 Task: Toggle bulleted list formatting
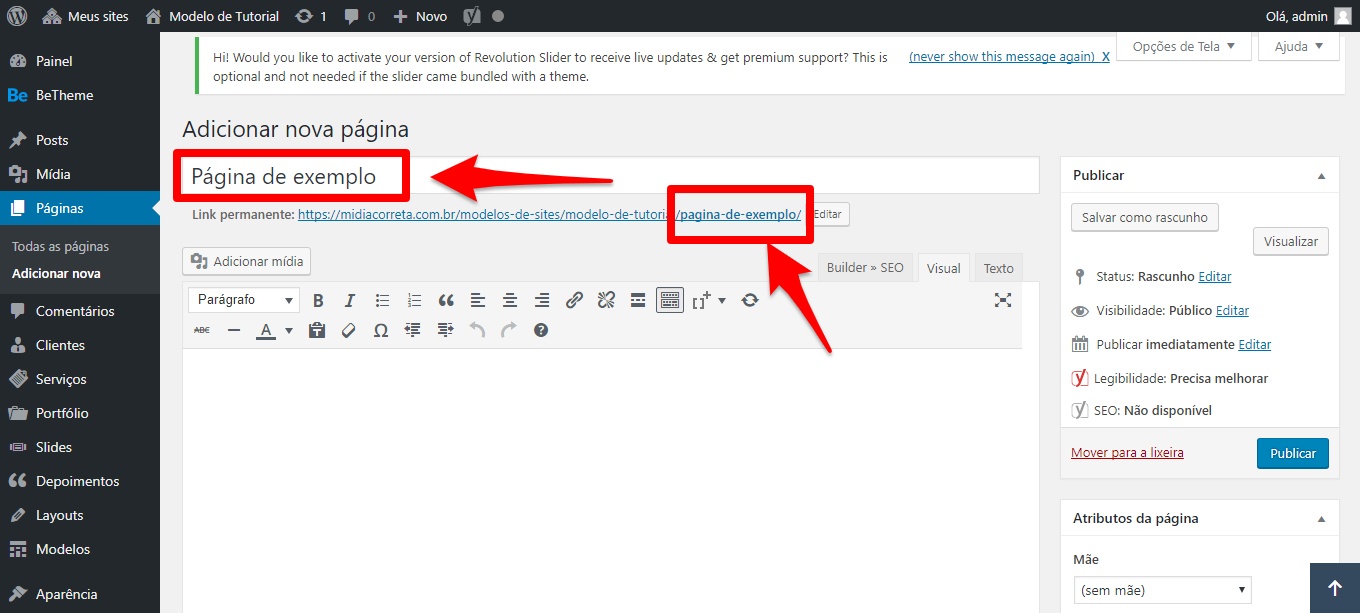(382, 300)
